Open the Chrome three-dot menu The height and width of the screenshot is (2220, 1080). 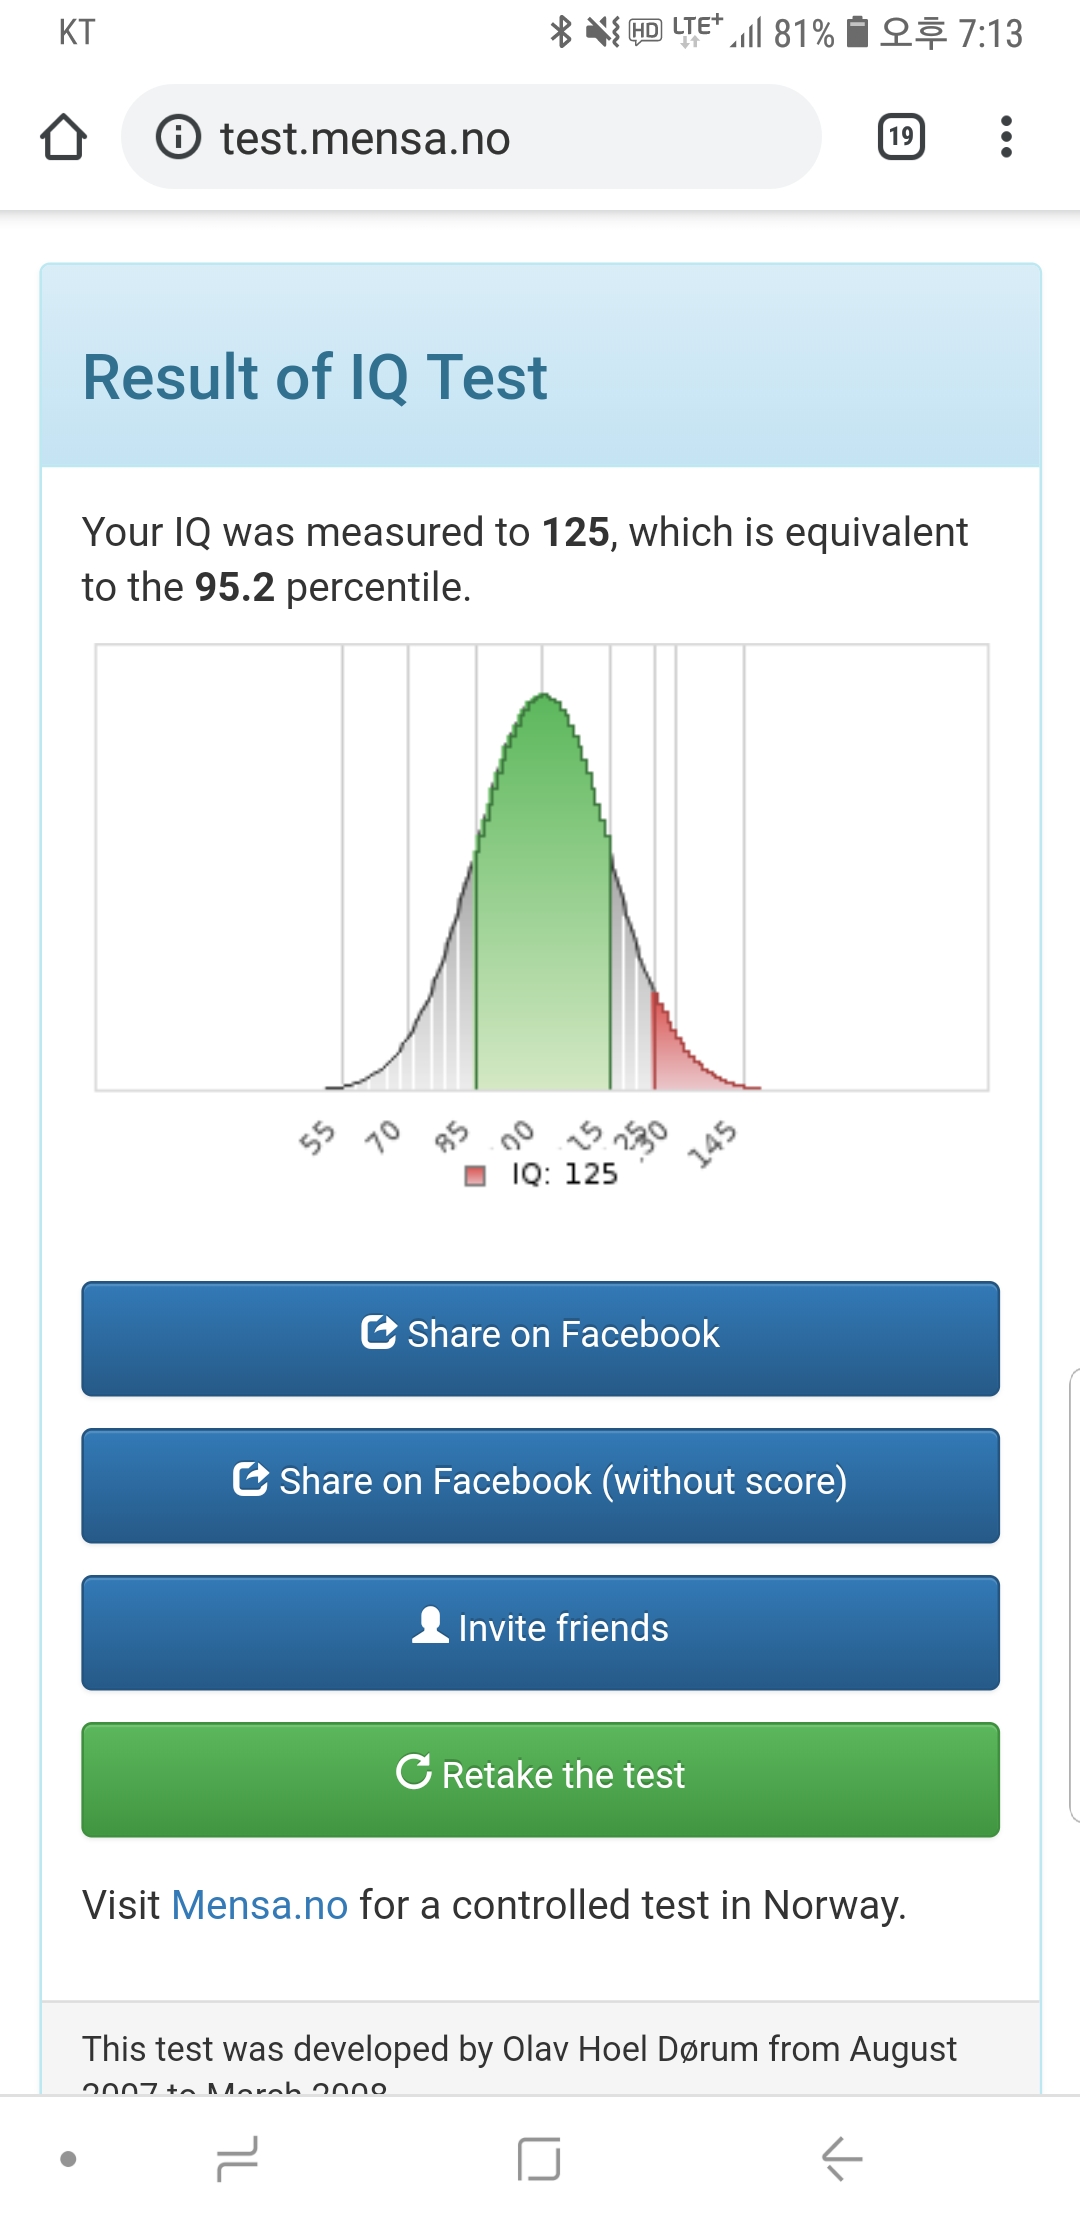1006,137
